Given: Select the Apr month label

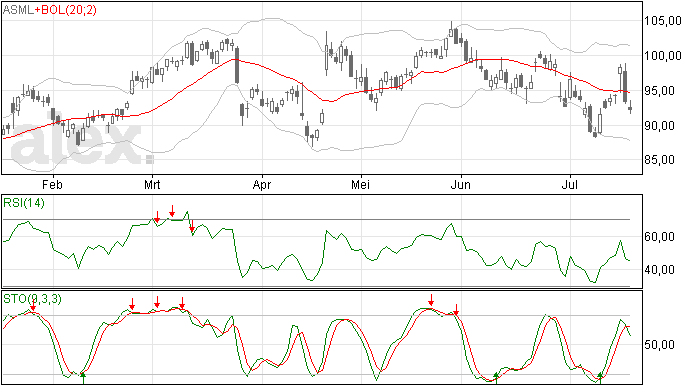Looking at the screenshot, I should point(262,184).
